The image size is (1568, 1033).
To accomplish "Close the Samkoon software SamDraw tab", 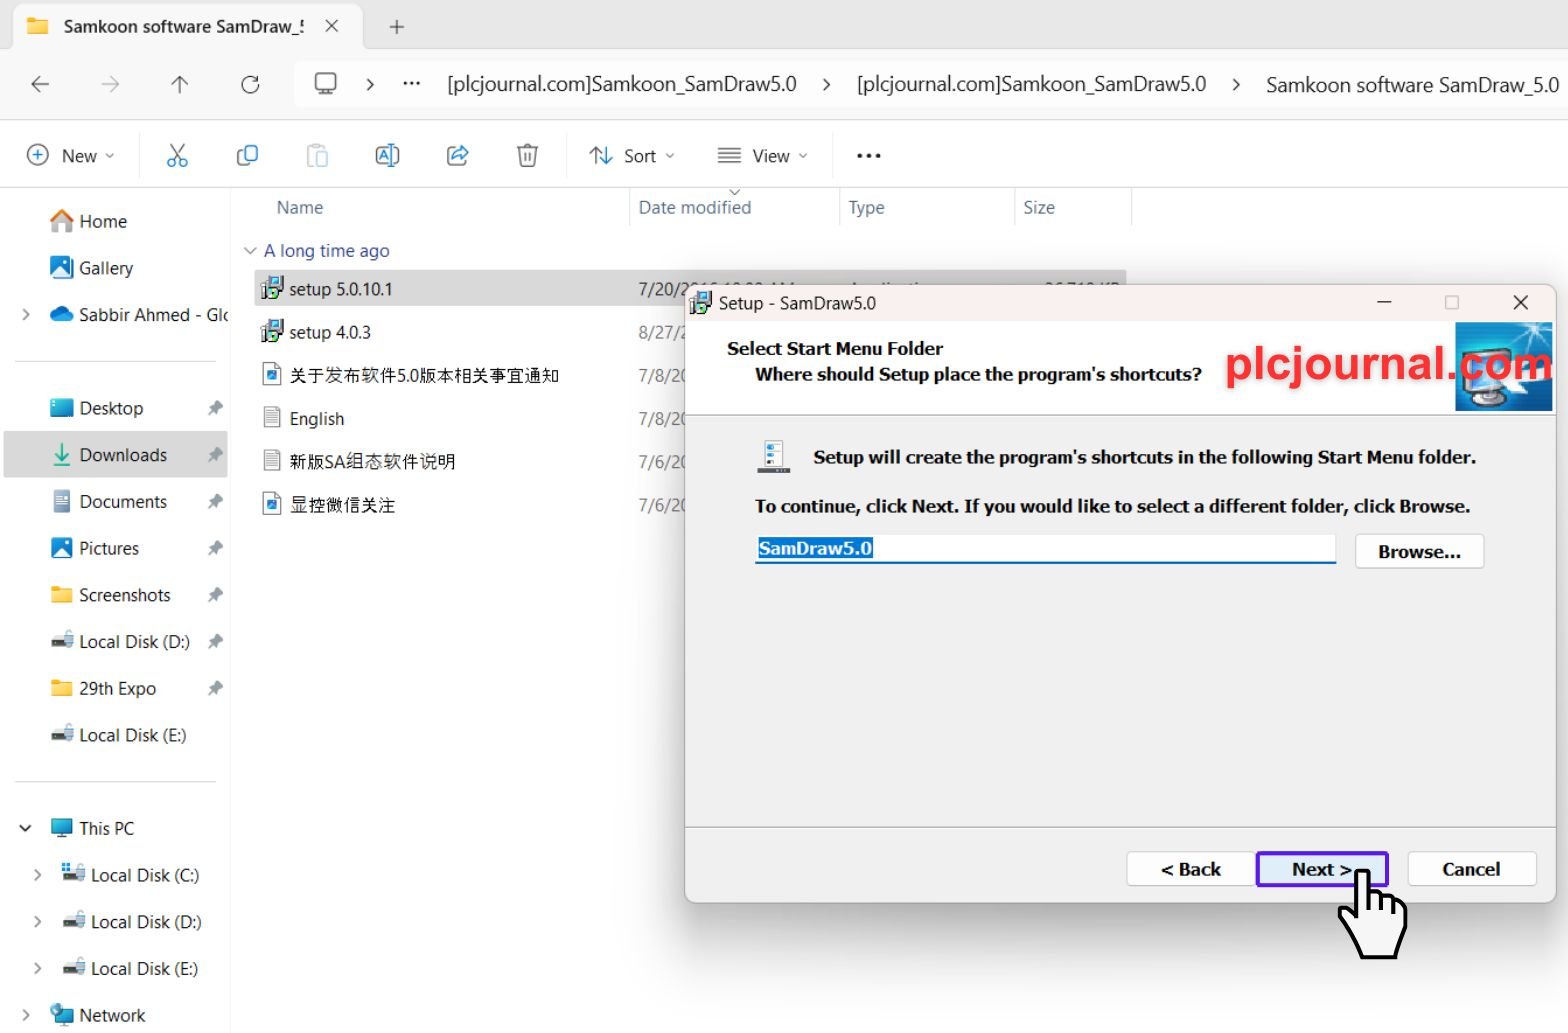I will tap(332, 26).
